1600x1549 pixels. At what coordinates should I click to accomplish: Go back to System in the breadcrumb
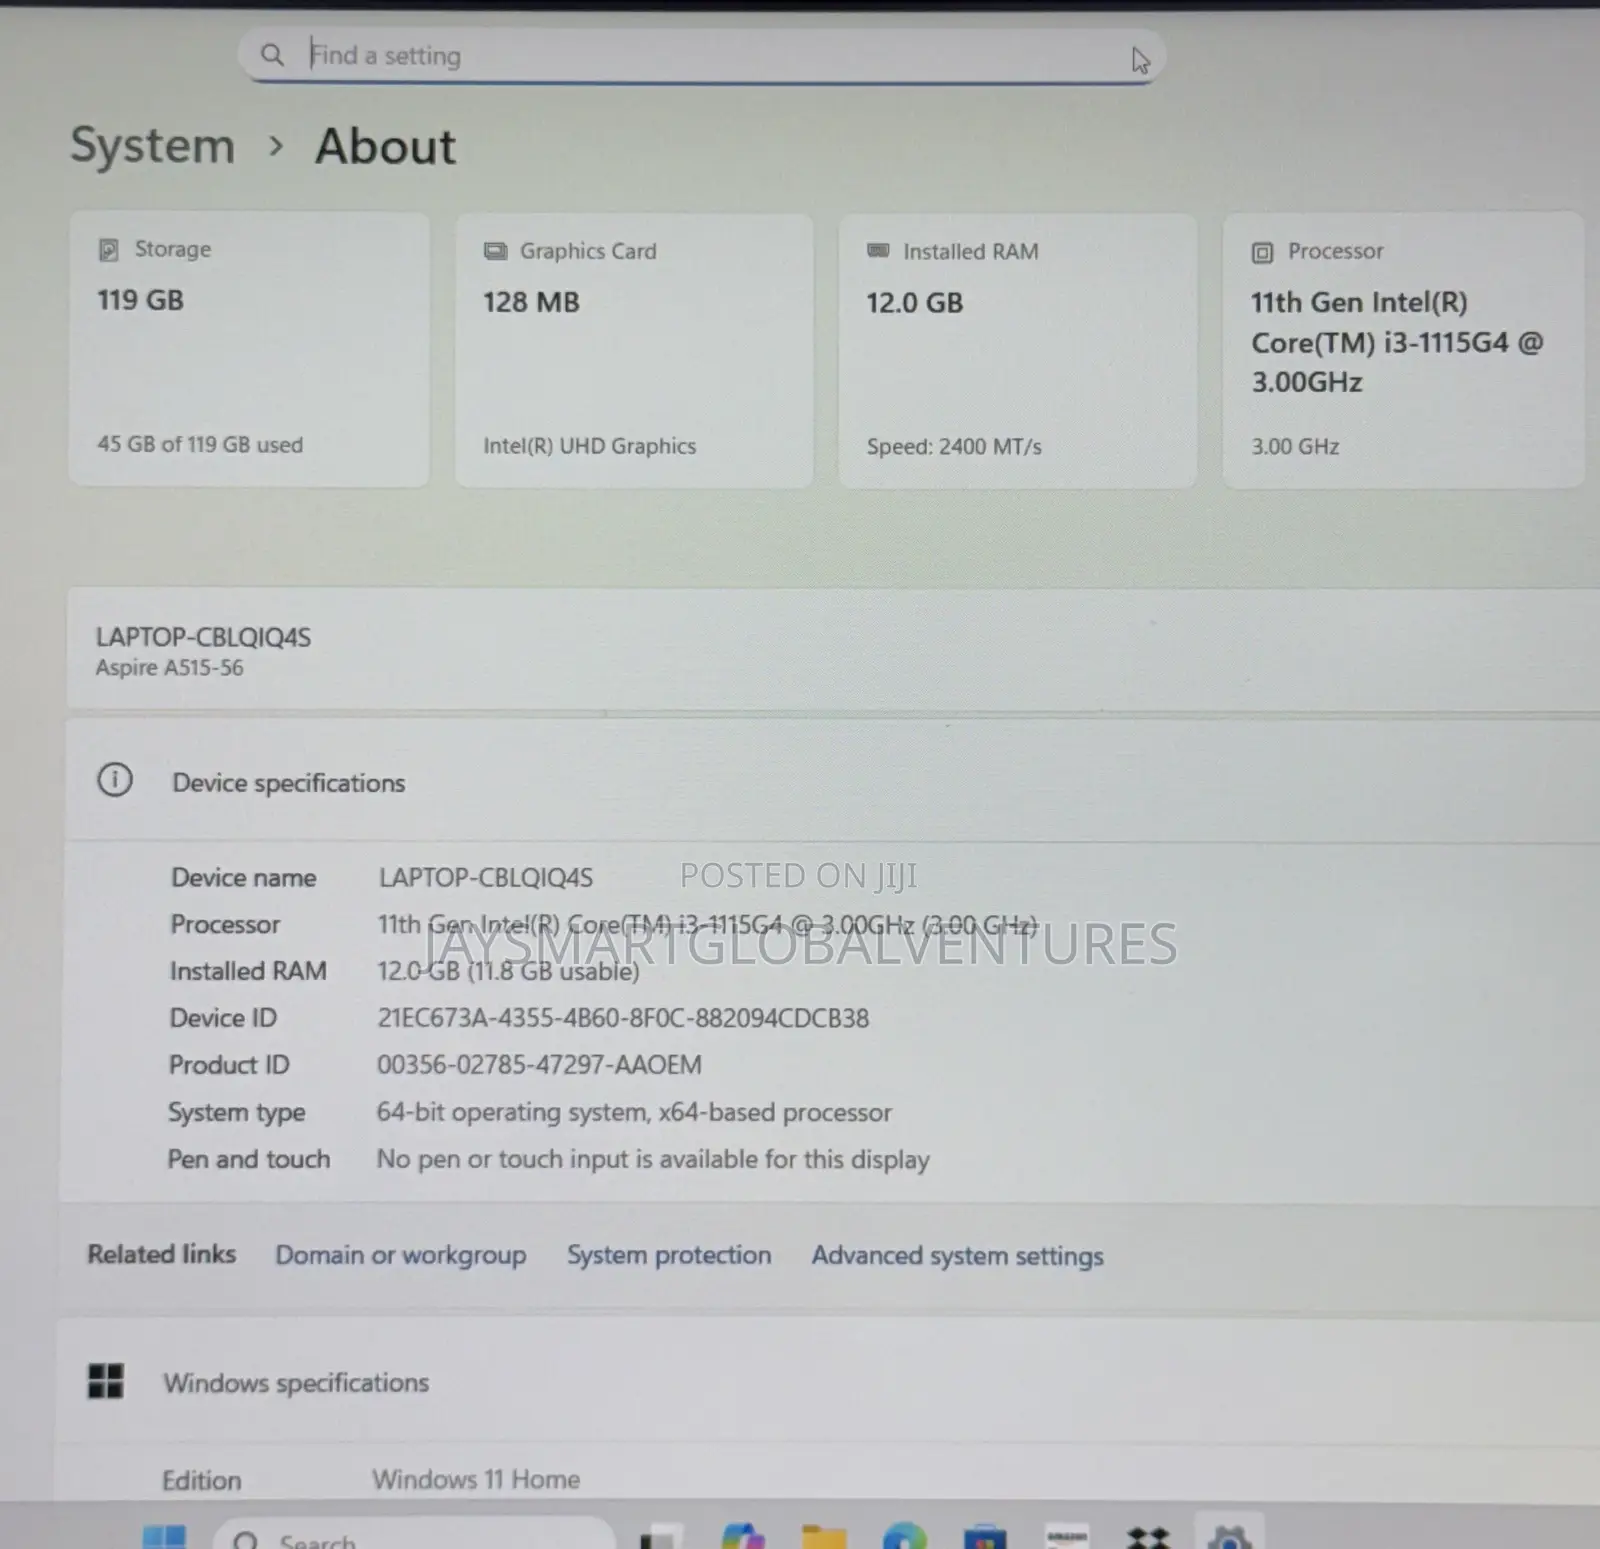[x=152, y=146]
